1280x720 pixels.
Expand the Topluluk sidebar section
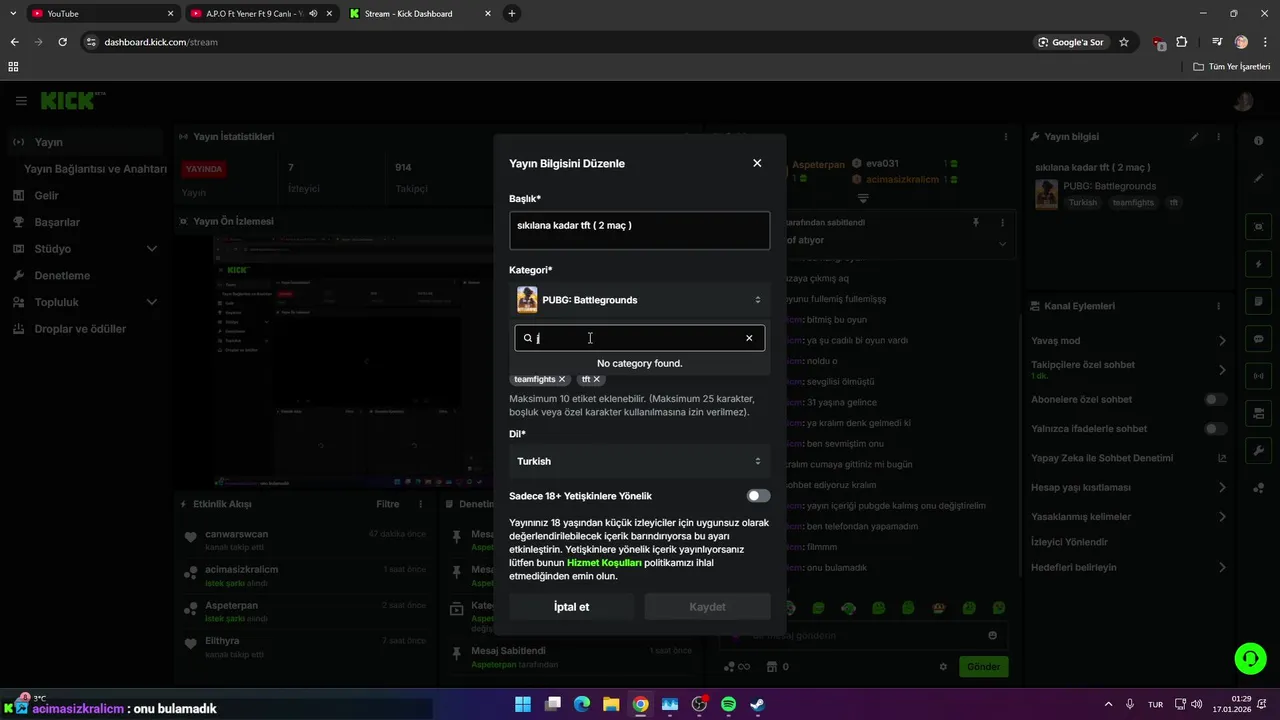click(x=152, y=302)
